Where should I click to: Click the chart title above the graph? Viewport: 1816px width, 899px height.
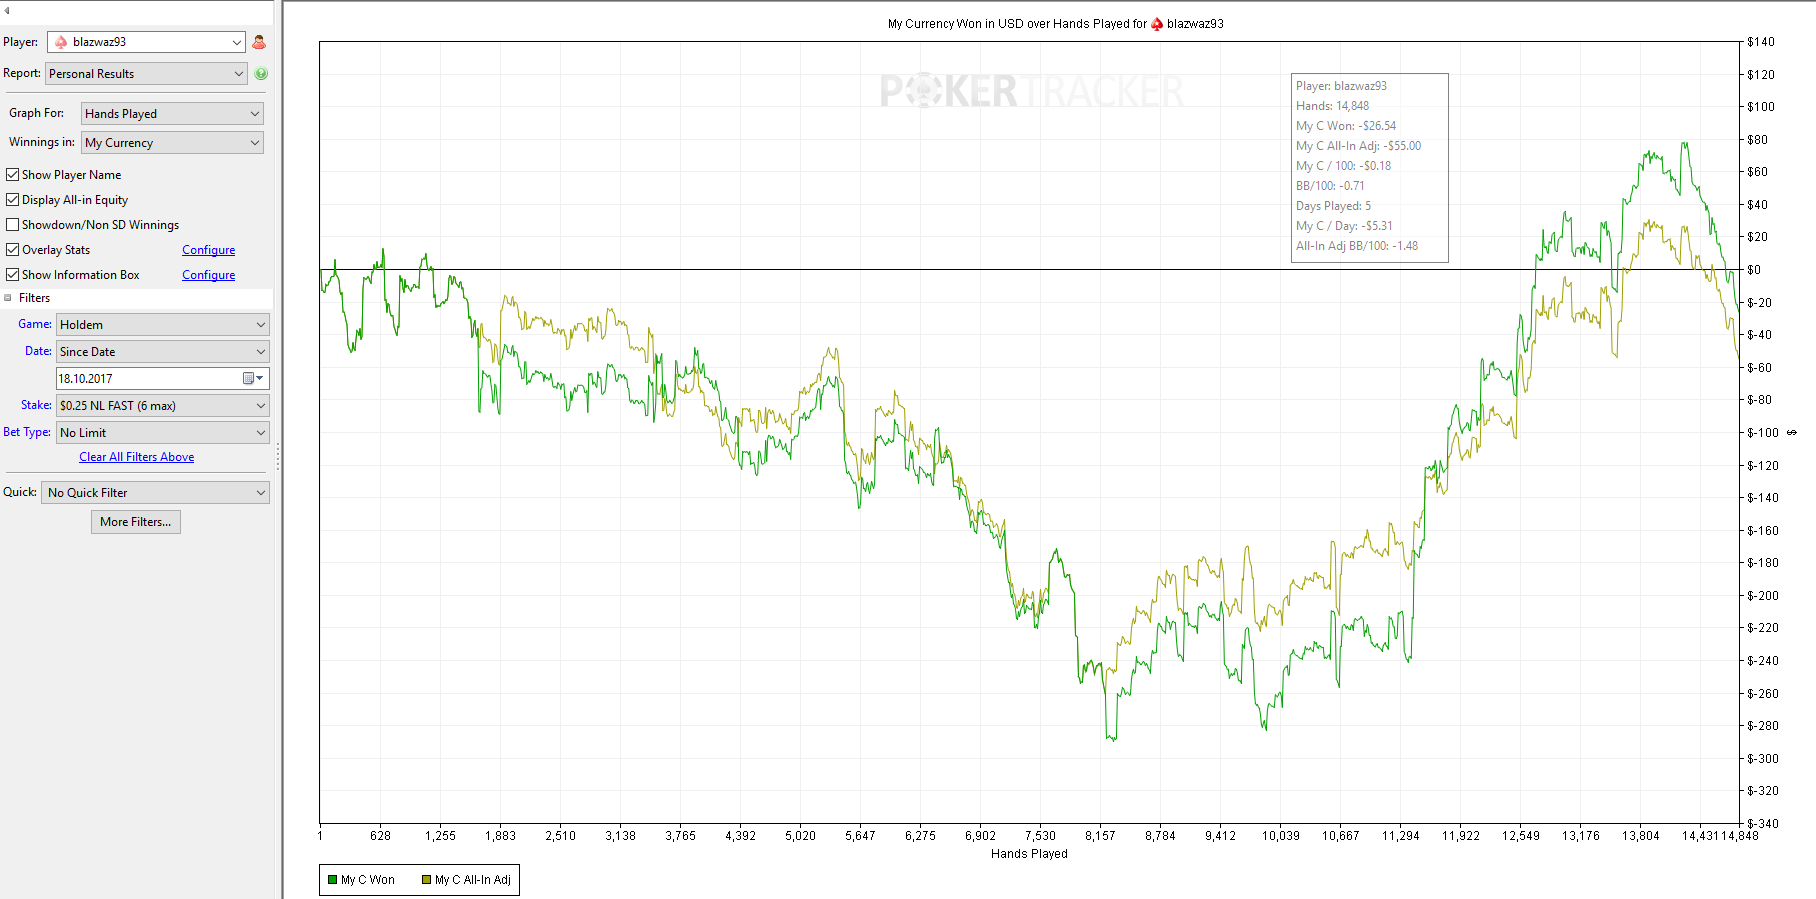(x=1055, y=23)
